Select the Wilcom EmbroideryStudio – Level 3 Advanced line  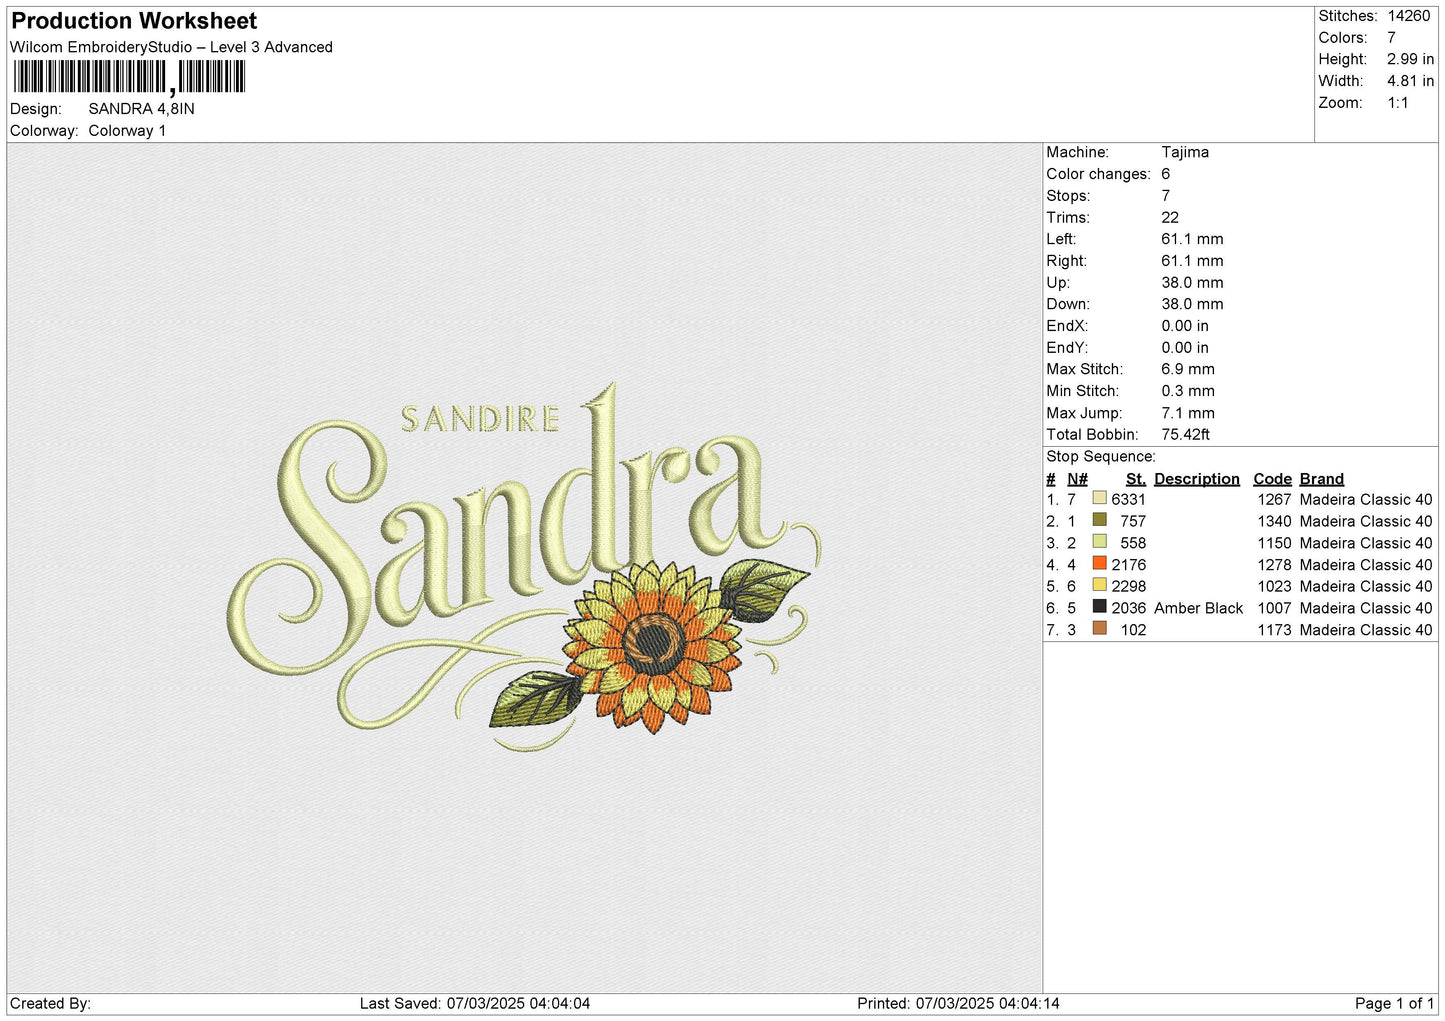click(x=171, y=47)
